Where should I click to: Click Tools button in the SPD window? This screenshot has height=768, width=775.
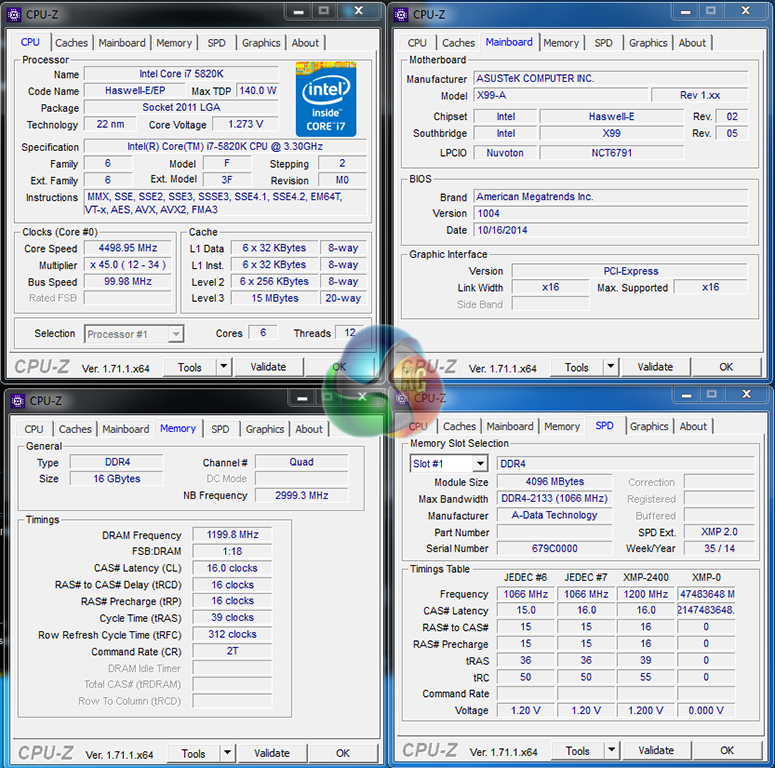578,751
